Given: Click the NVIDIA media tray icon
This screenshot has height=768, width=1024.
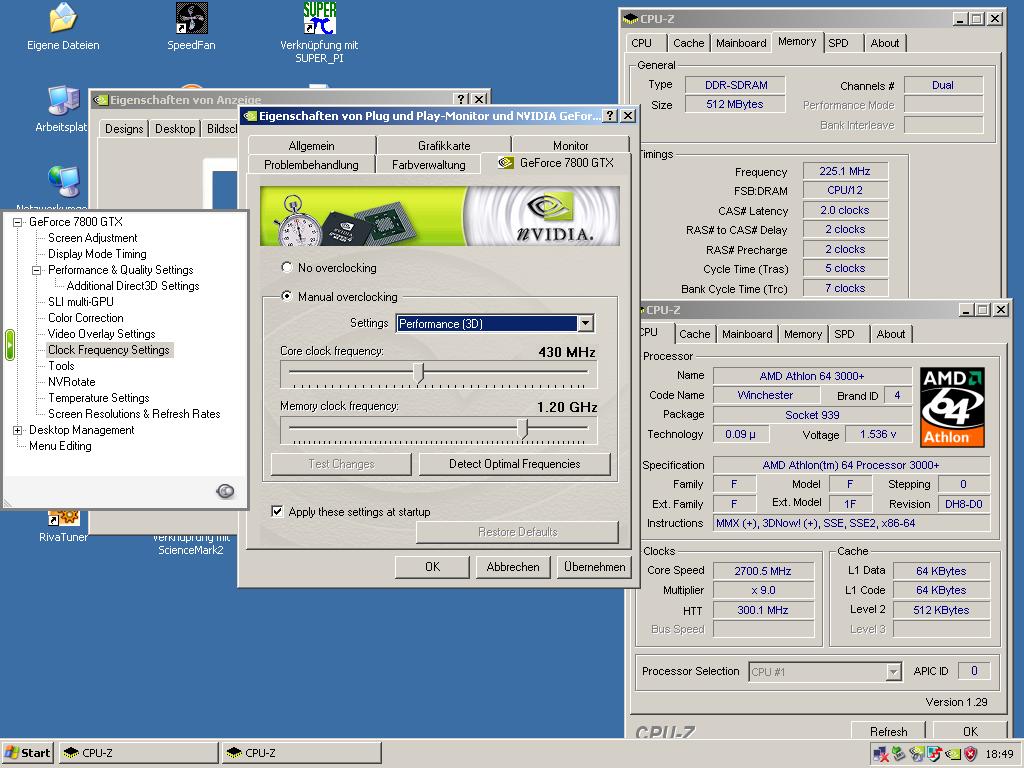Looking at the screenshot, I should click(x=917, y=754).
